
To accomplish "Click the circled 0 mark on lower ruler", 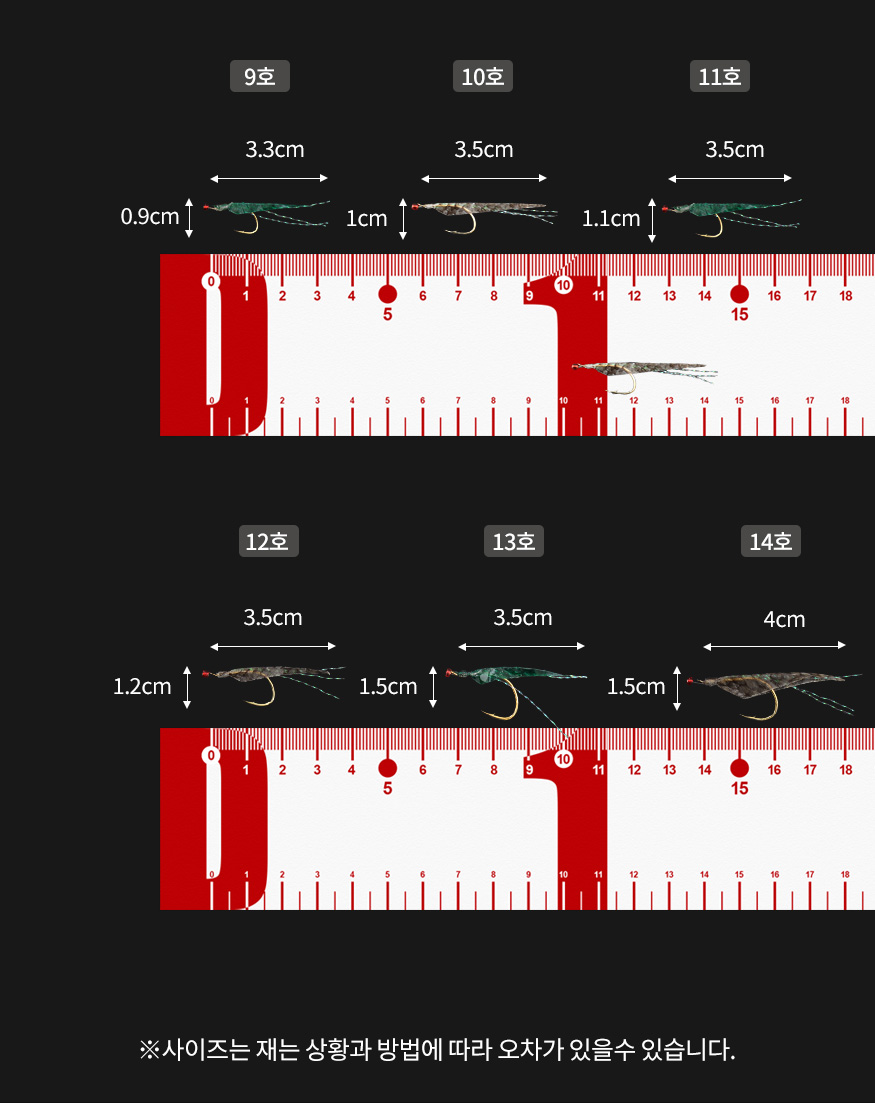I will 211,755.
